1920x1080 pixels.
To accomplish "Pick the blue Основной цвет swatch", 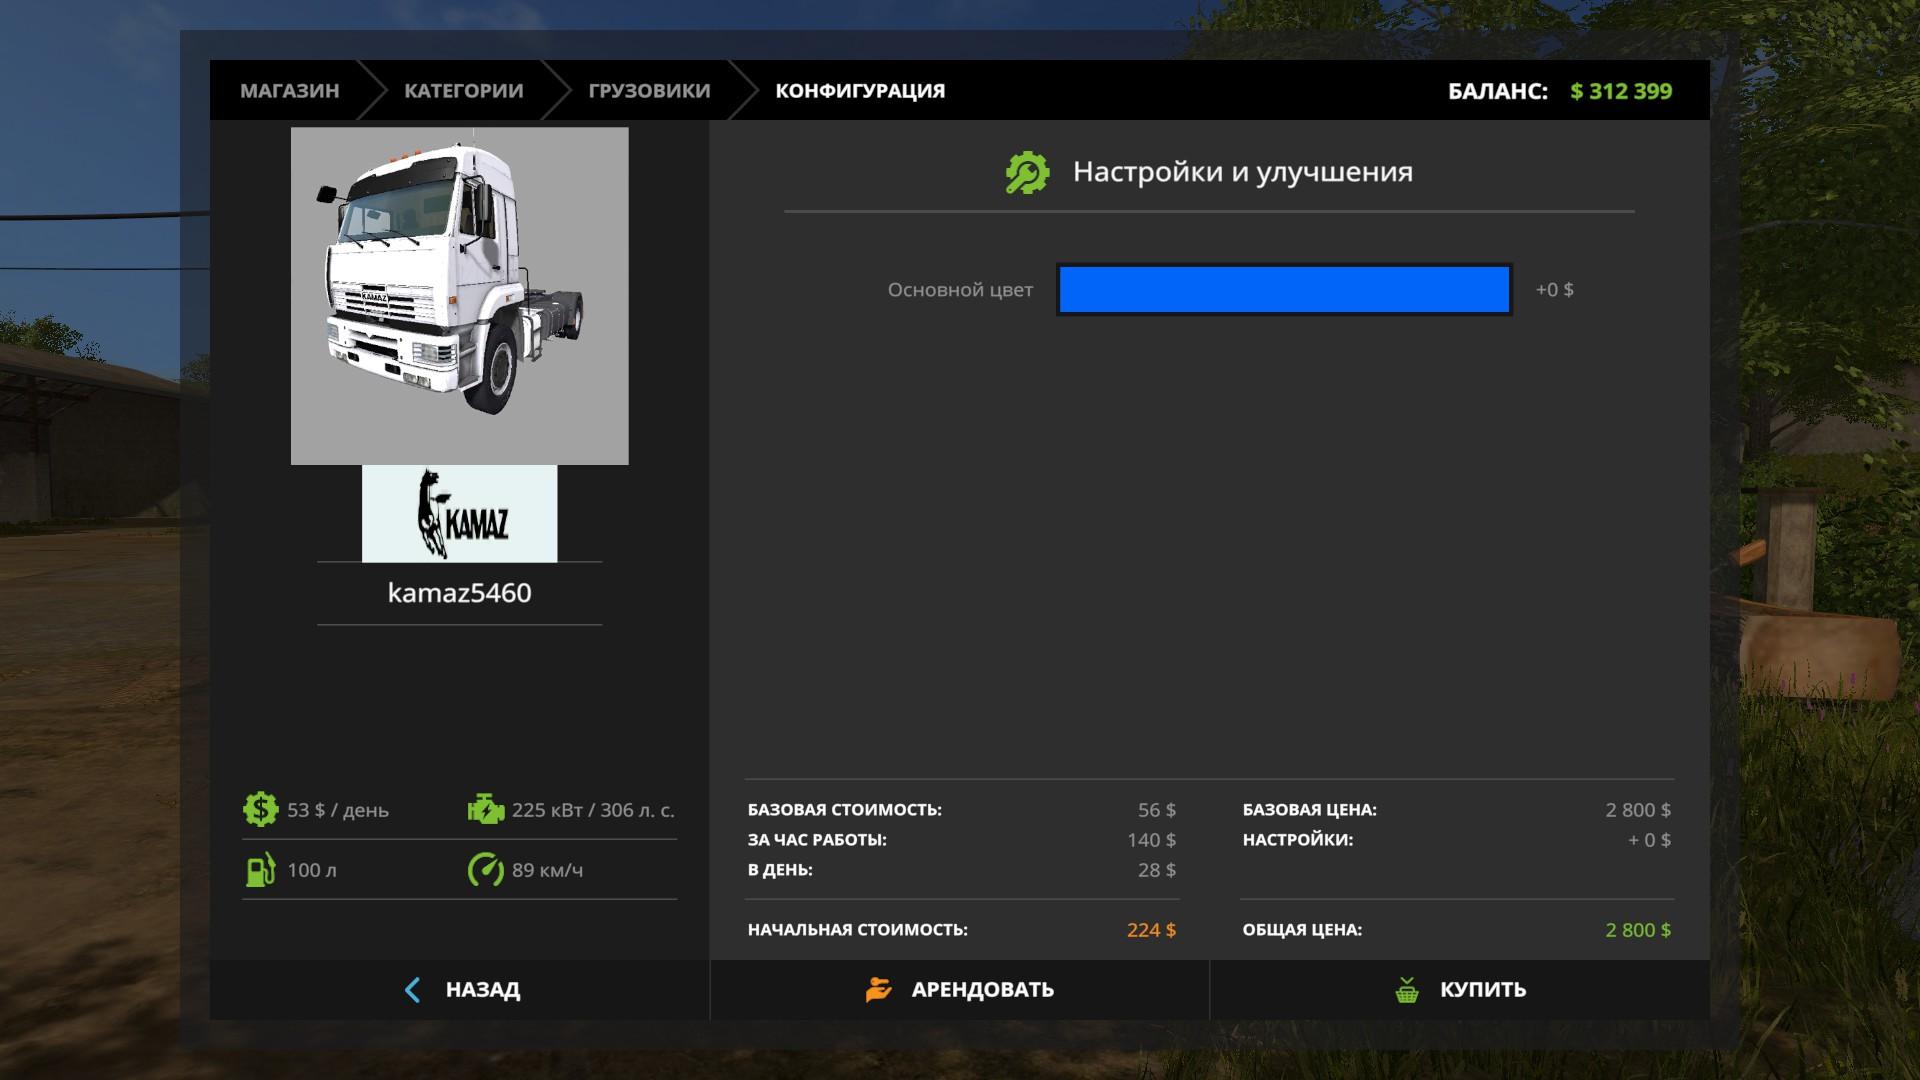I will point(1284,290).
